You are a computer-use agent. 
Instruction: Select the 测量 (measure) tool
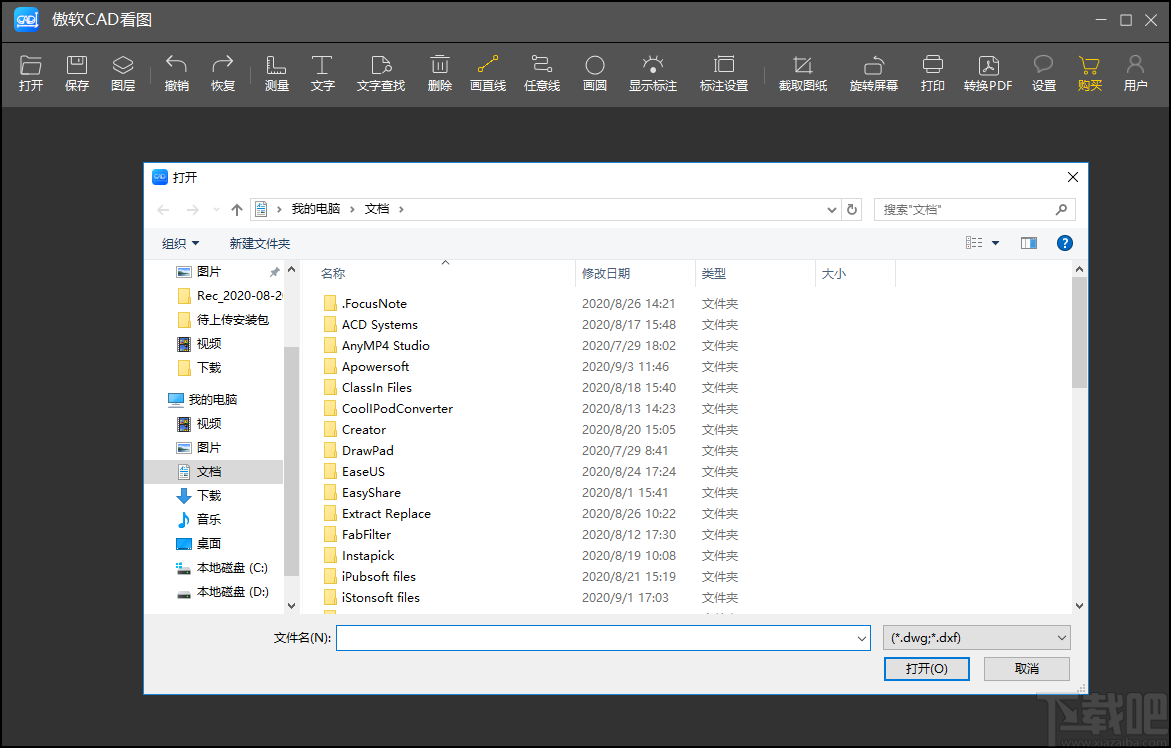[276, 72]
